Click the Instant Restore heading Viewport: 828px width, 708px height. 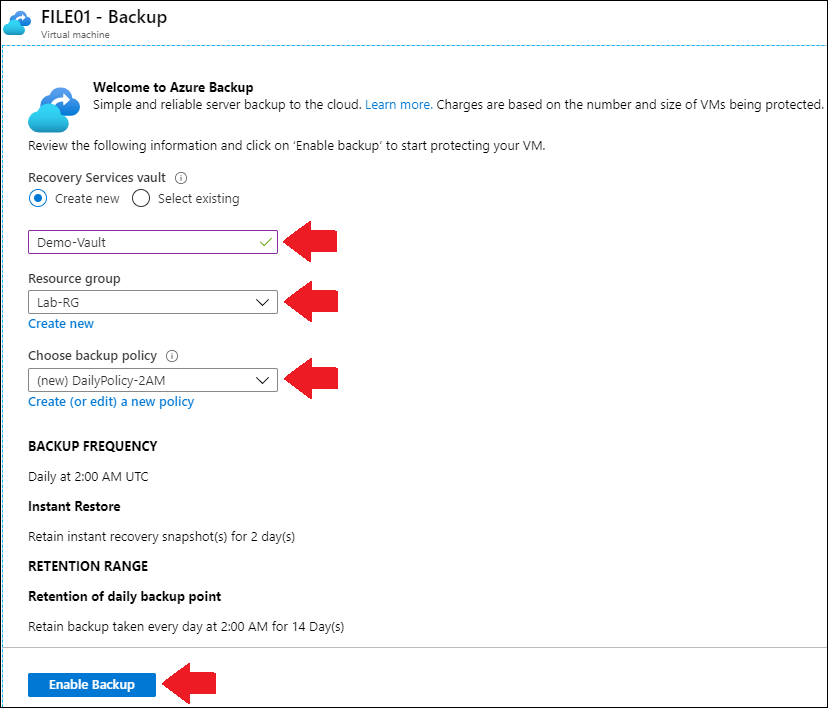click(x=74, y=507)
